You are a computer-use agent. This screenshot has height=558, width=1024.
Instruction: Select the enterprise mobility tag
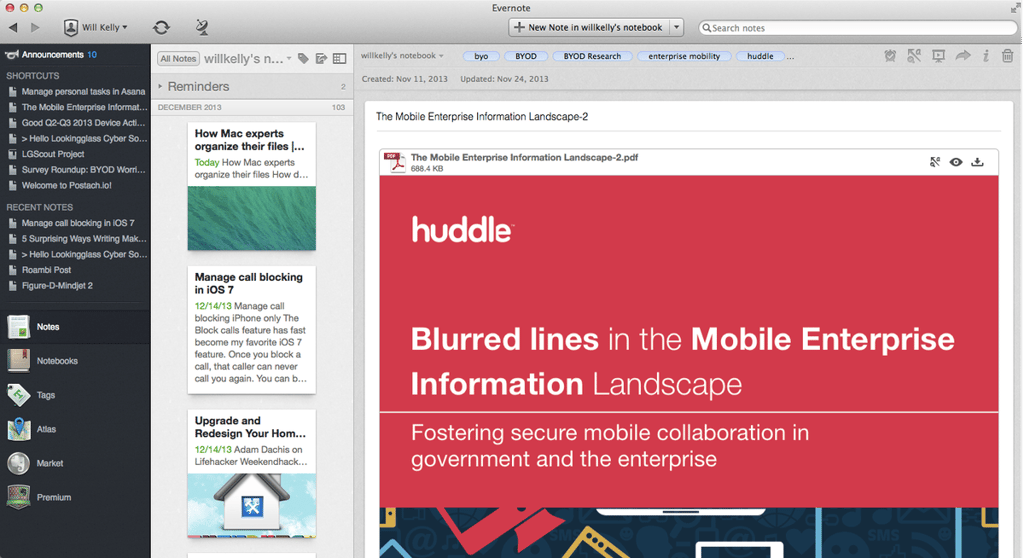click(684, 56)
